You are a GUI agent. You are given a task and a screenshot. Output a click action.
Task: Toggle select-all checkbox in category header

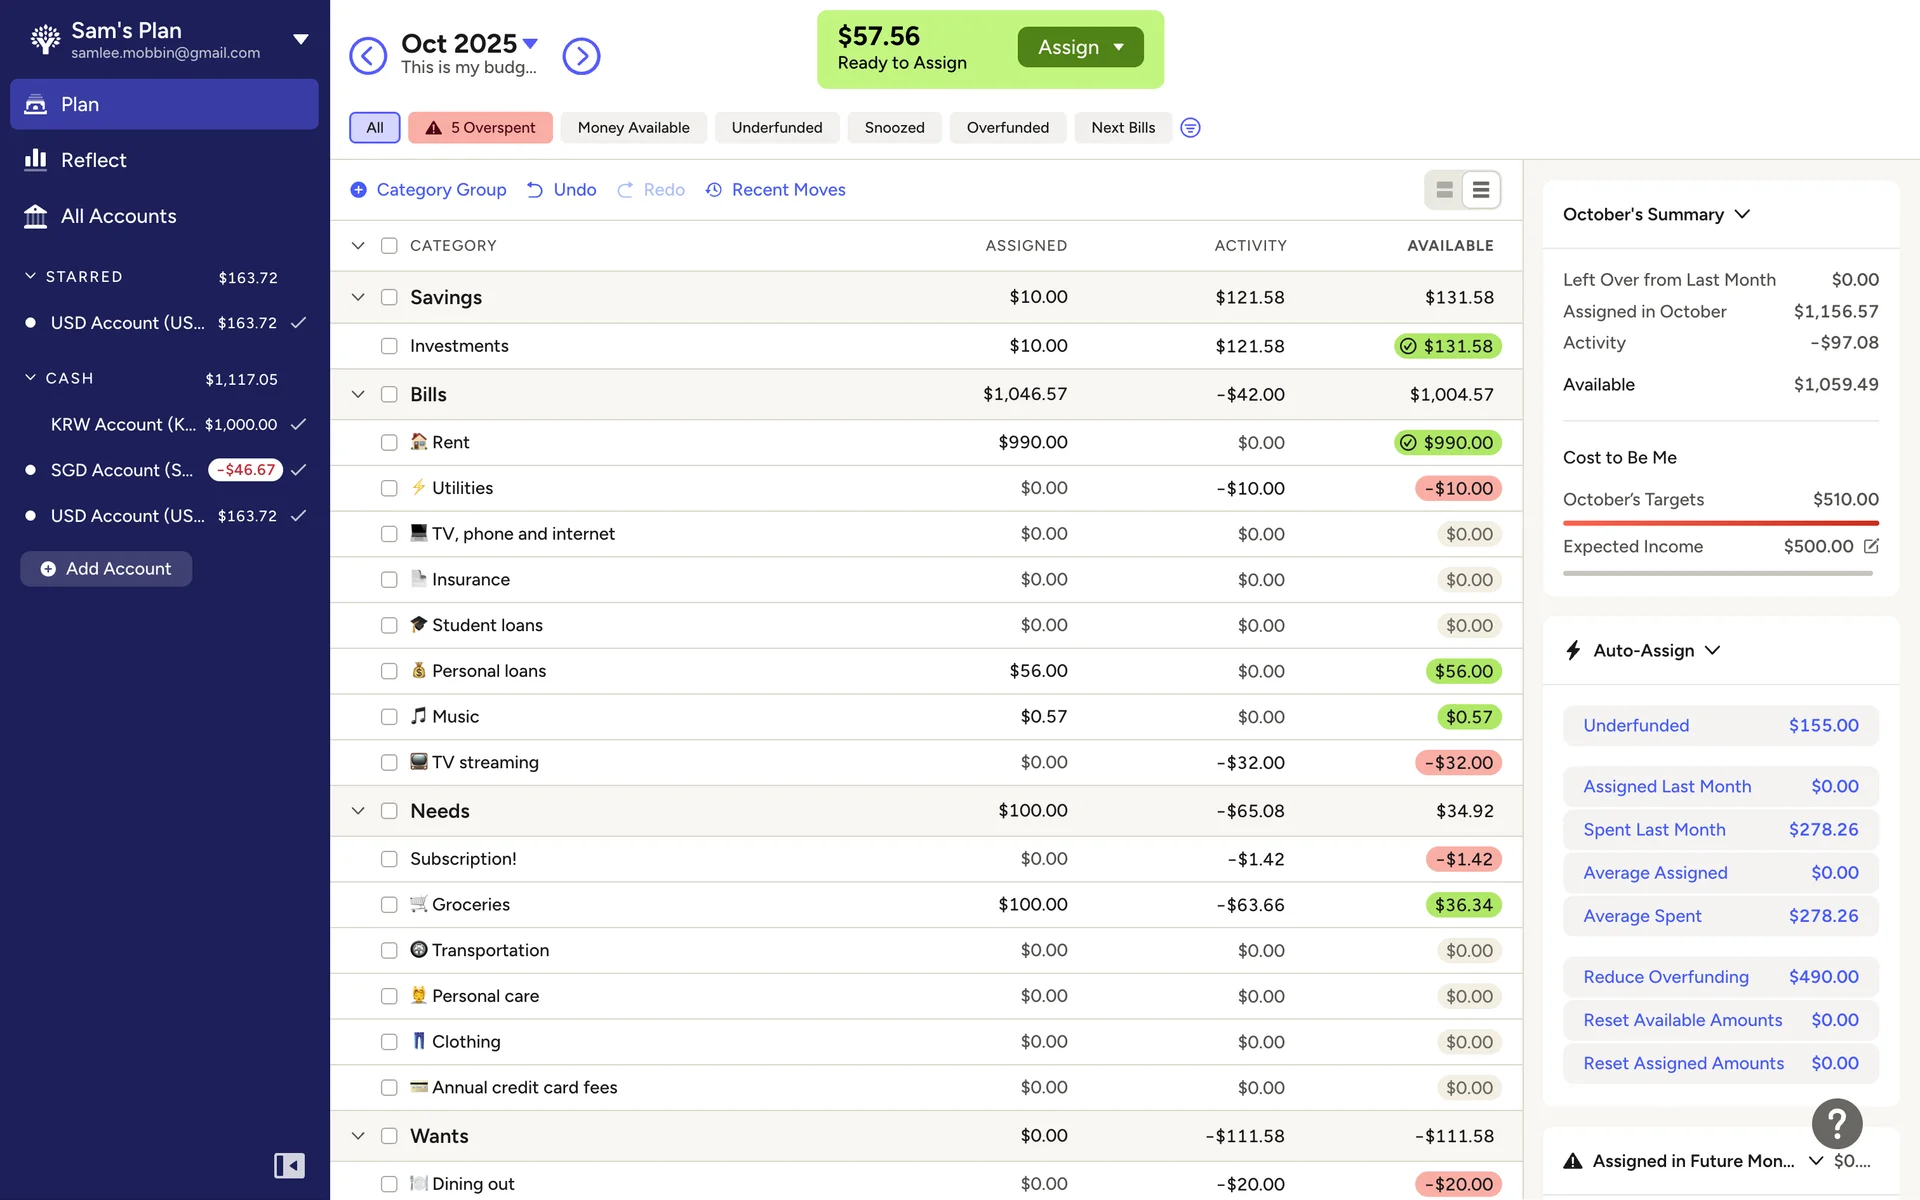pyautogui.click(x=389, y=246)
